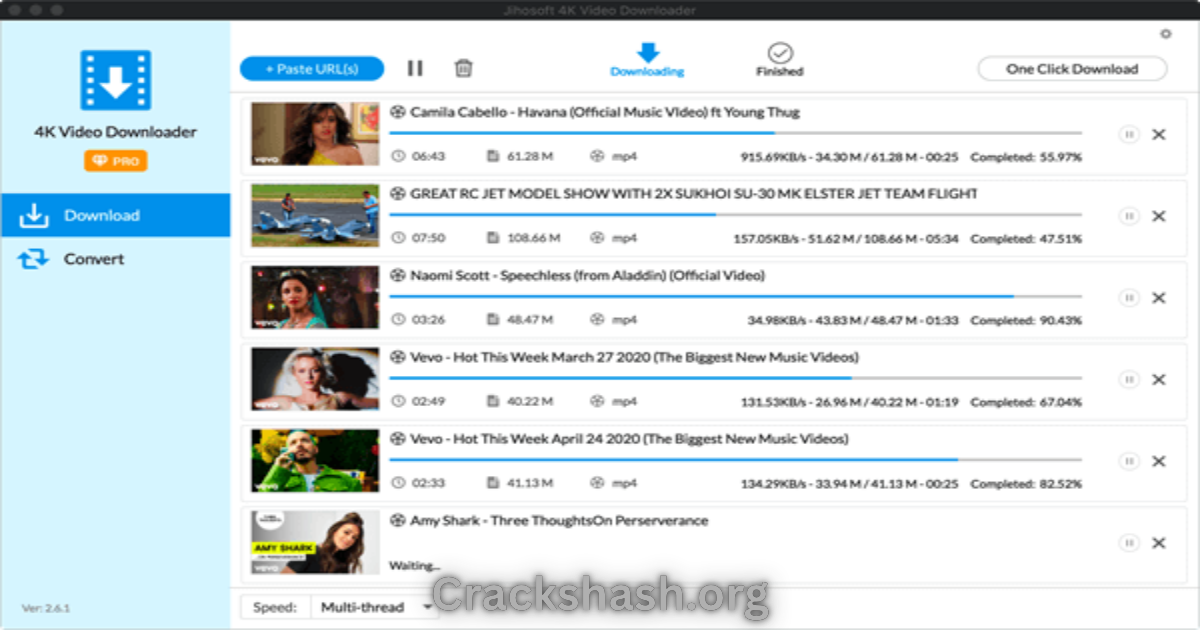Image resolution: width=1200 pixels, height=630 pixels.
Task: Click the clock duration icon next to 02:33
Action: [x=398, y=484]
